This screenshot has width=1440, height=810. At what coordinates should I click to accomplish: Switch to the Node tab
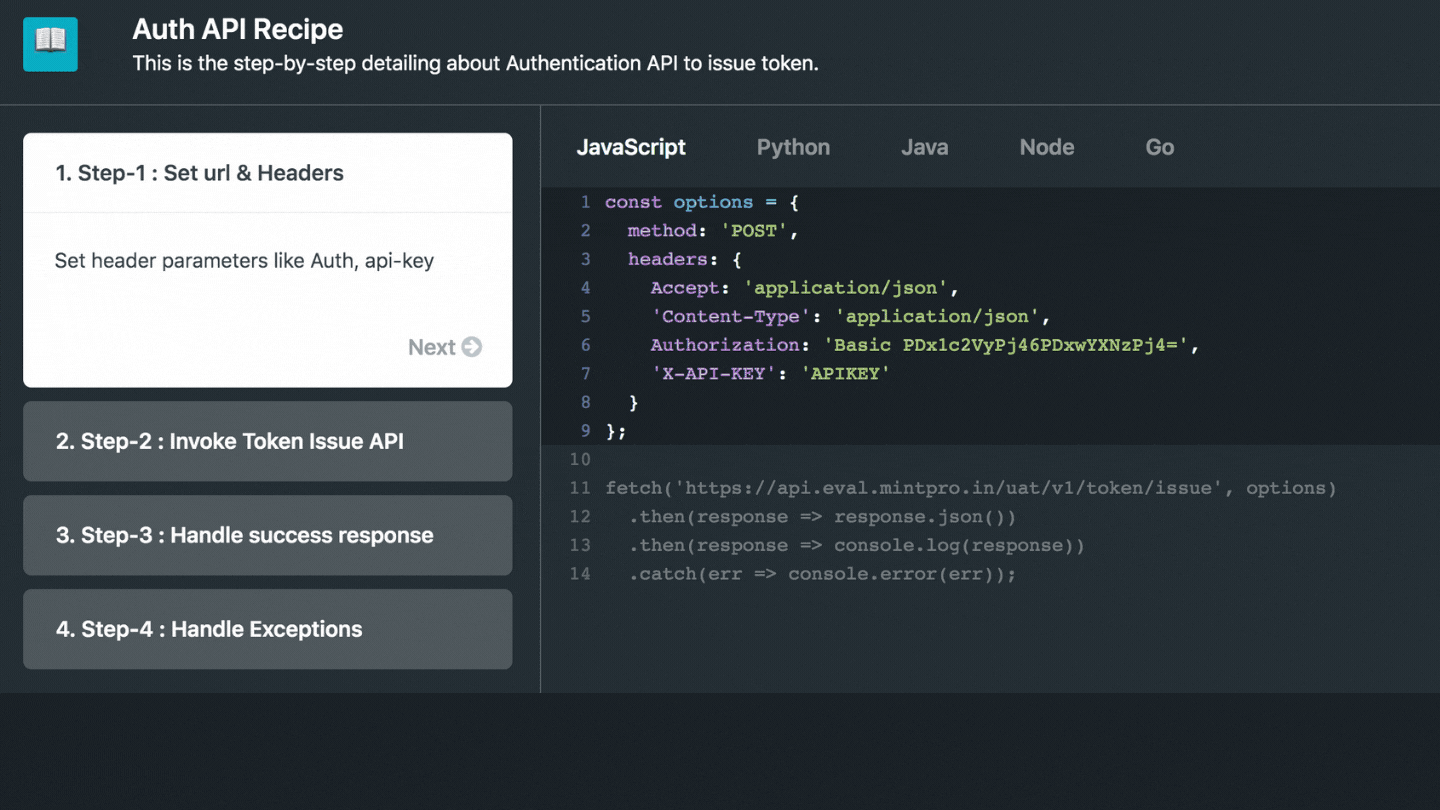(x=1047, y=147)
